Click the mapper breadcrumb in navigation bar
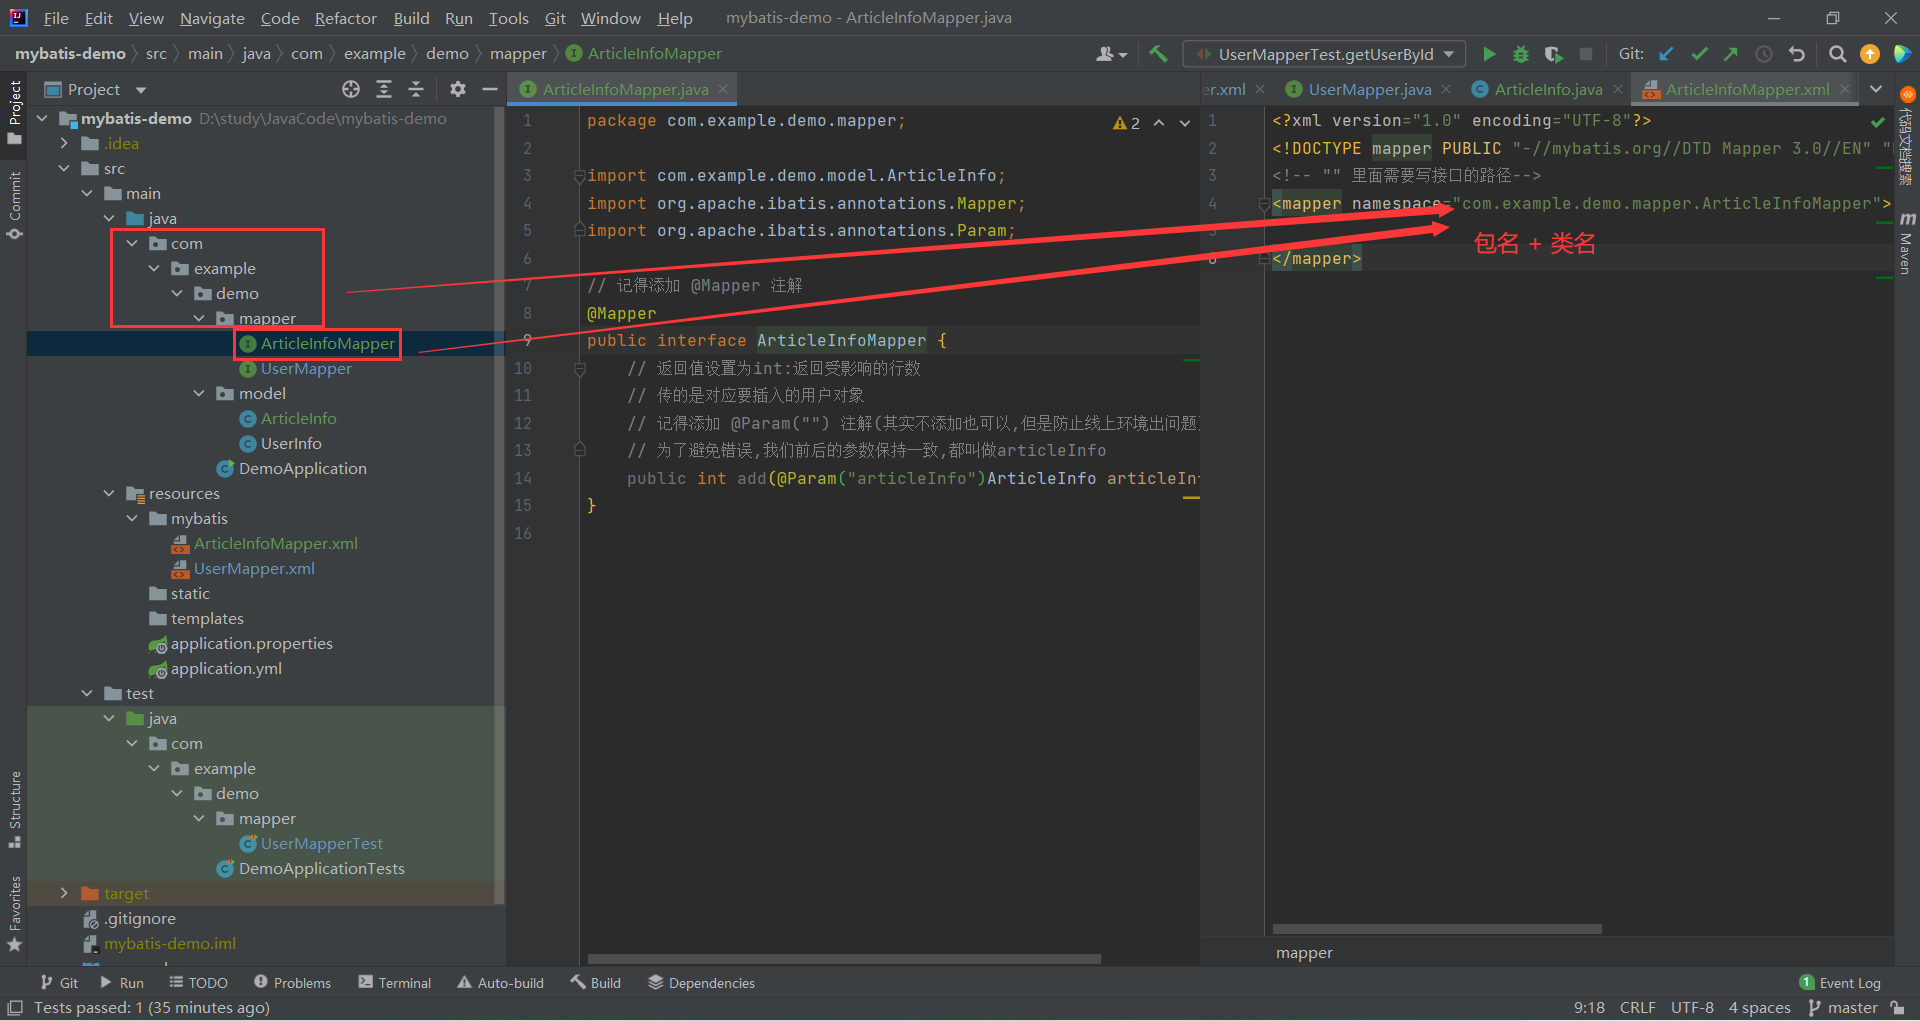 click(x=518, y=54)
